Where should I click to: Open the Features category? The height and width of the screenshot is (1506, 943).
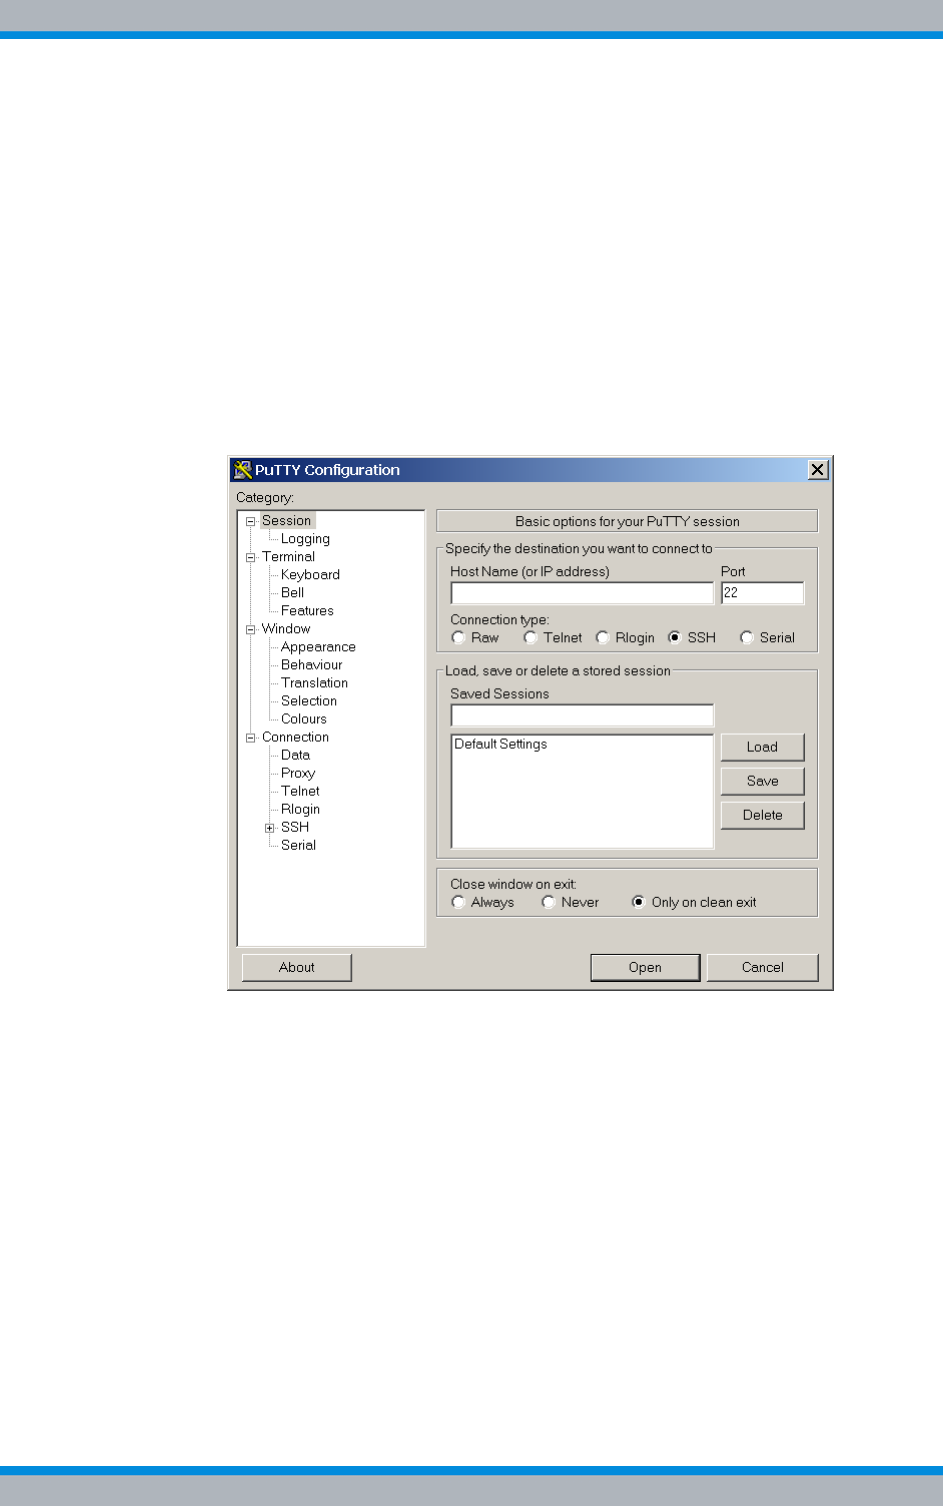click(x=307, y=611)
